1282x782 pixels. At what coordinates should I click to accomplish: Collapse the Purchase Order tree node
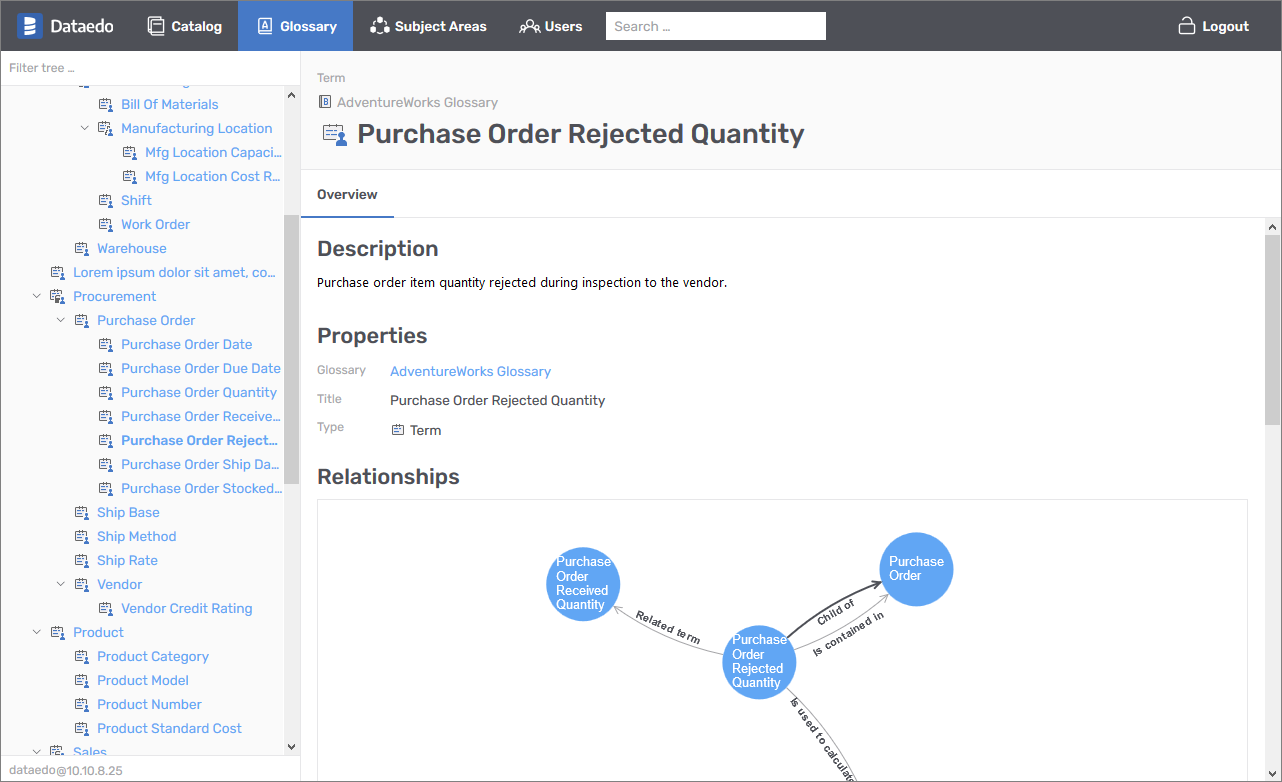point(61,320)
